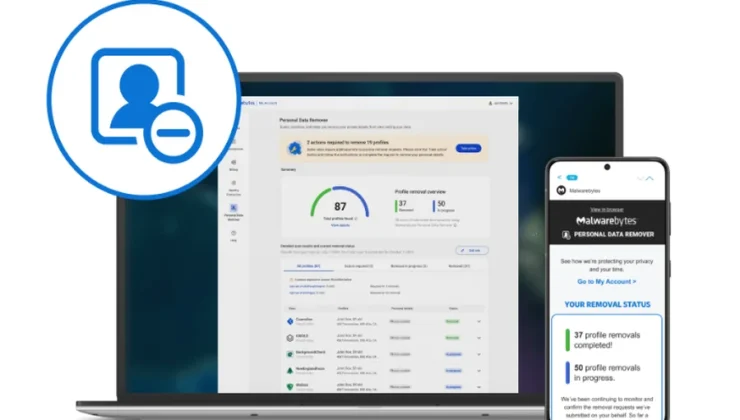Expand the BackgroundCheck row chevron

click(479, 354)
